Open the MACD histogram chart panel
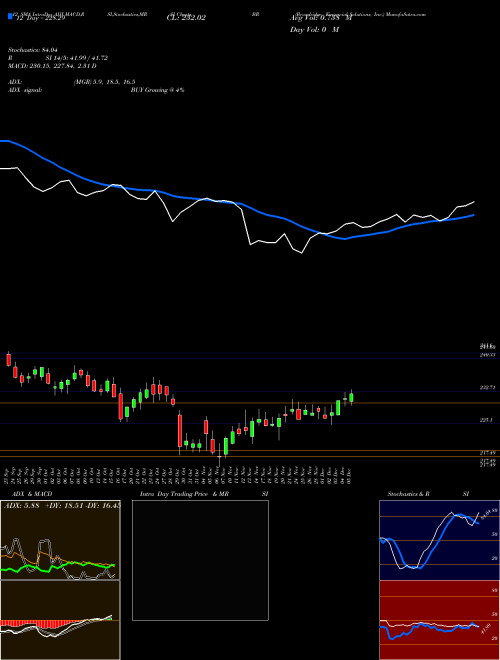This screenshot has height=660, width=500. click(x=60, y=620)
